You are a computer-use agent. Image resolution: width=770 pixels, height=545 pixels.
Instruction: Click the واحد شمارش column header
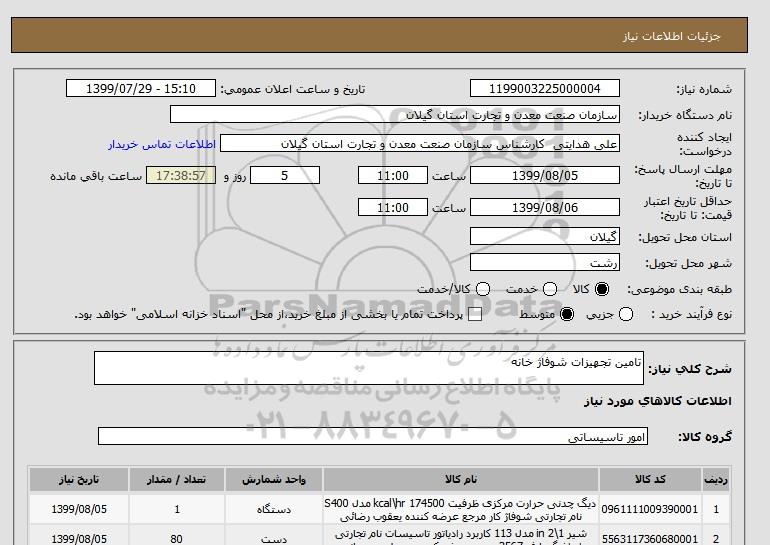click(x=274, y=479)
